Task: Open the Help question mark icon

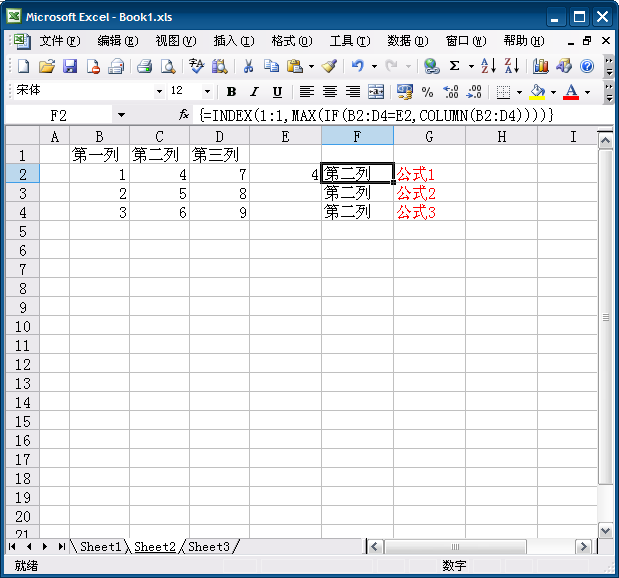Action: [x=587, y=66]
